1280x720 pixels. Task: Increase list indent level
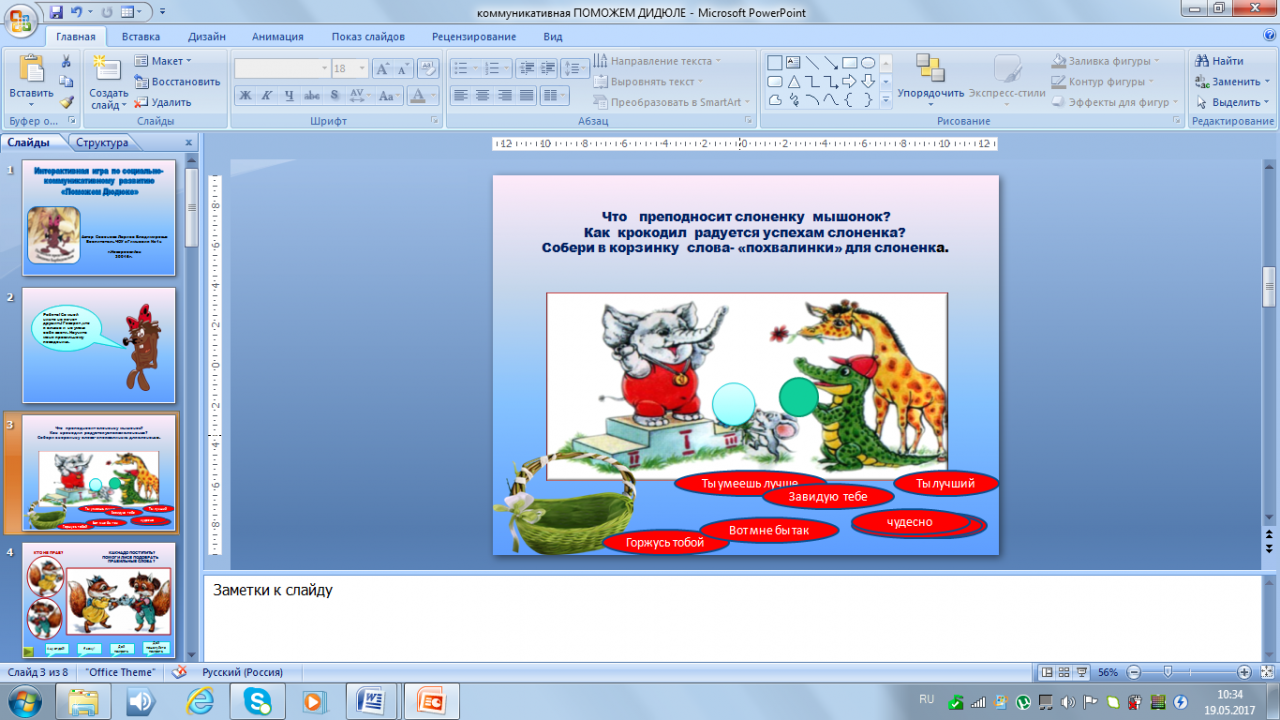coord(548,69)
